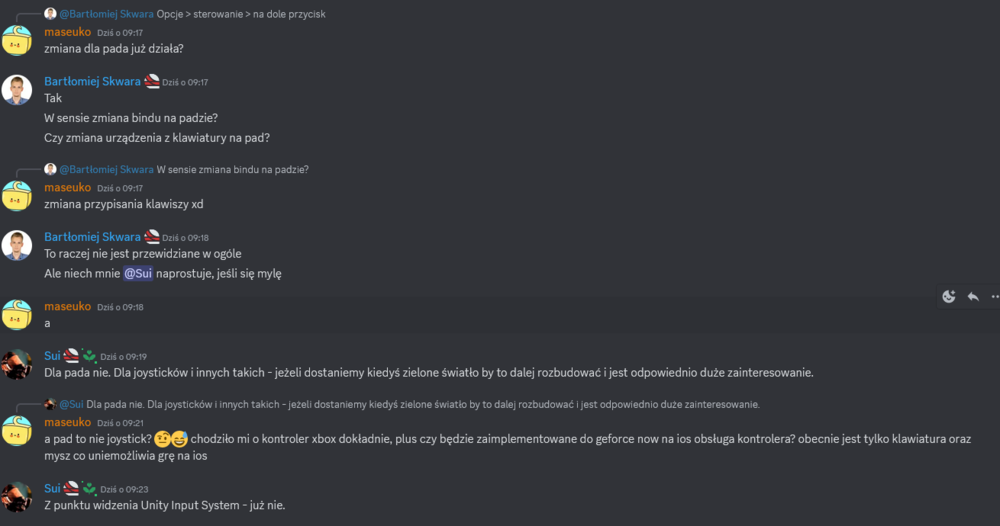This screenshot has width=1000, height=526.
Task: Click Sui's username at 09:19
Action: [x=53, y=355]
